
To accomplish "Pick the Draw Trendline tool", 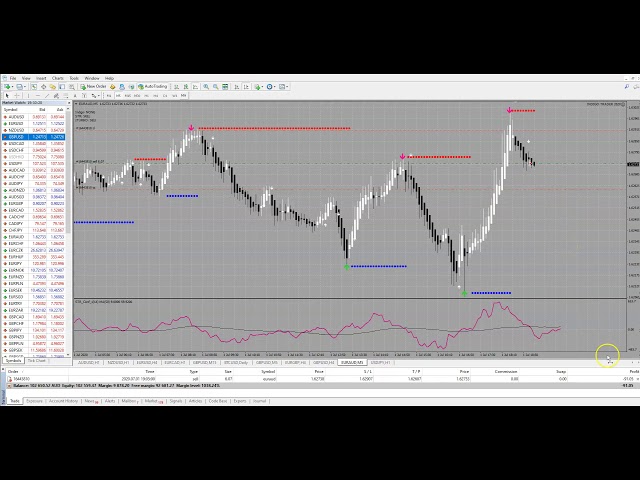I will (47, 95).
